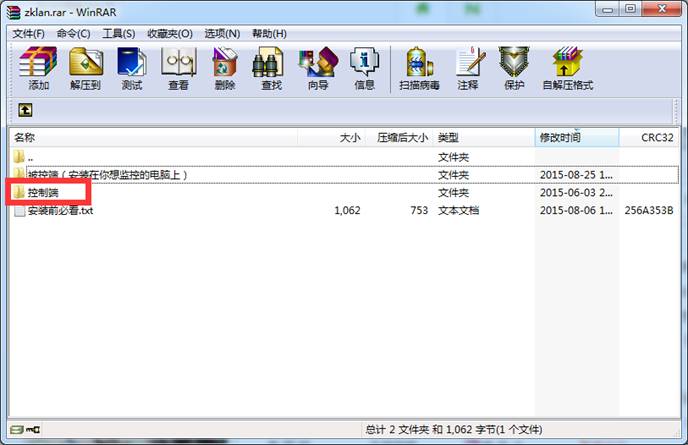Click the 删除 (Delete) trash icon
This screenshot has height=445, width=688.
[225, 68]
